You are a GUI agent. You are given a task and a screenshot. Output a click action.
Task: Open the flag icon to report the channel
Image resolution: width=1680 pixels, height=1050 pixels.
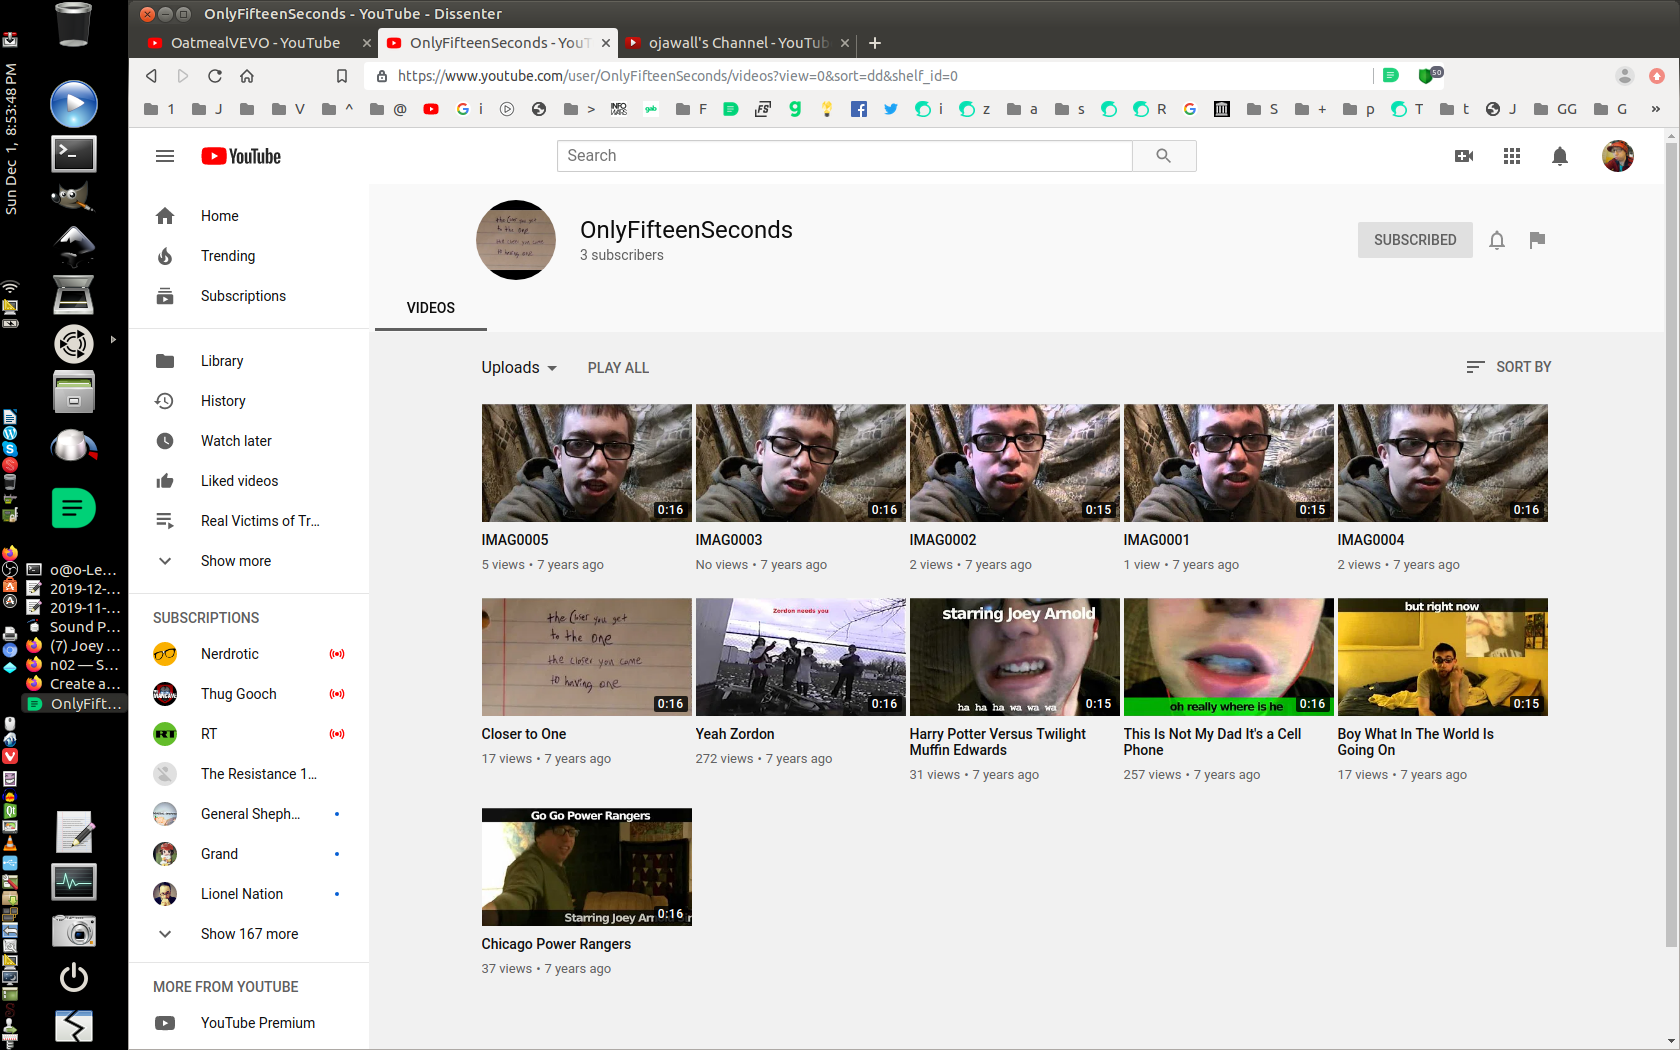click(1537, 240)
